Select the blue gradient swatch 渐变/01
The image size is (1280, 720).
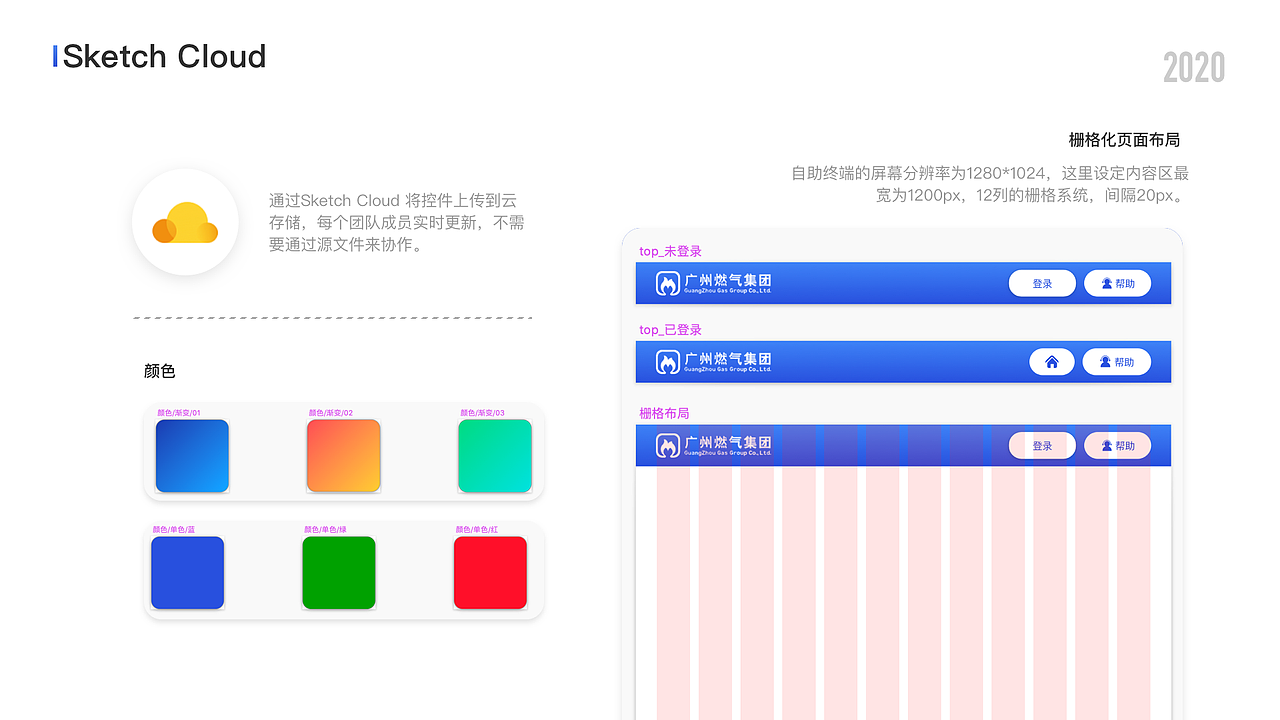click(192, 456)
